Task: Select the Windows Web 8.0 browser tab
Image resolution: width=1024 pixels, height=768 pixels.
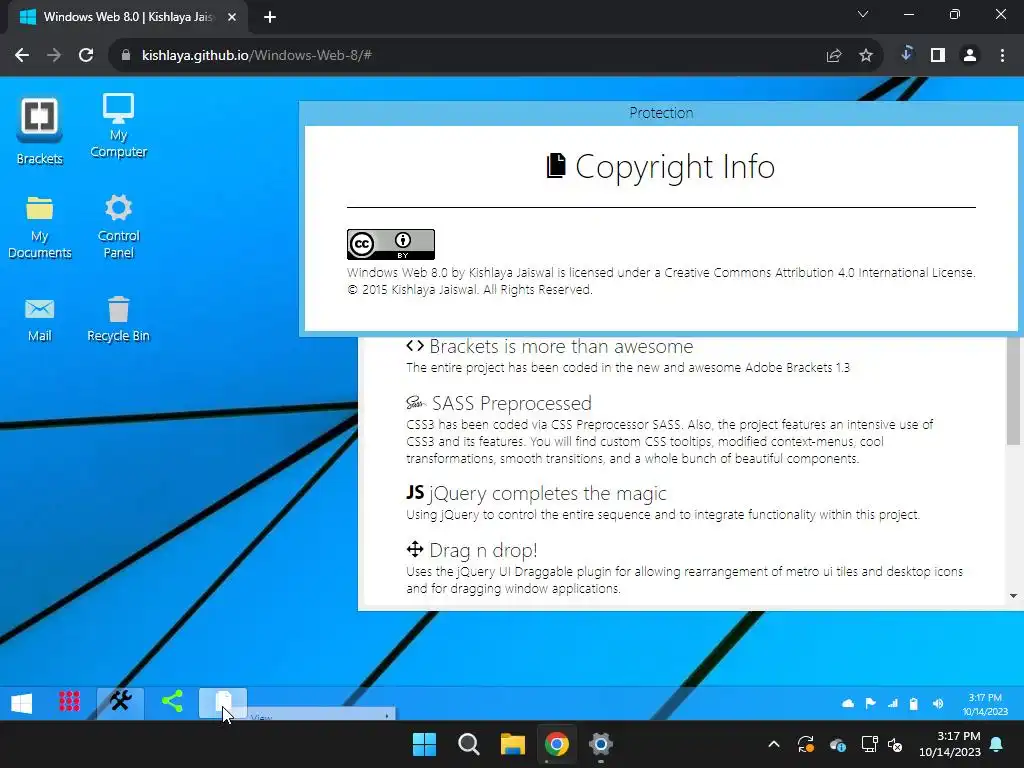Action: click(128, 17)
